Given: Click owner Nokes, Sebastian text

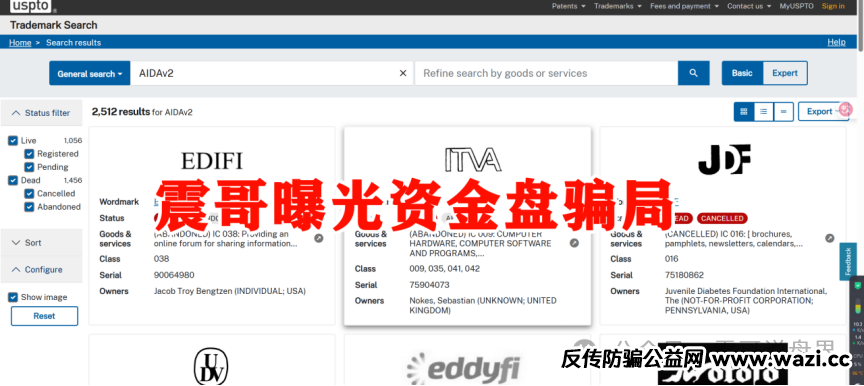Looking at the screenshot, I should pos(483,306).
